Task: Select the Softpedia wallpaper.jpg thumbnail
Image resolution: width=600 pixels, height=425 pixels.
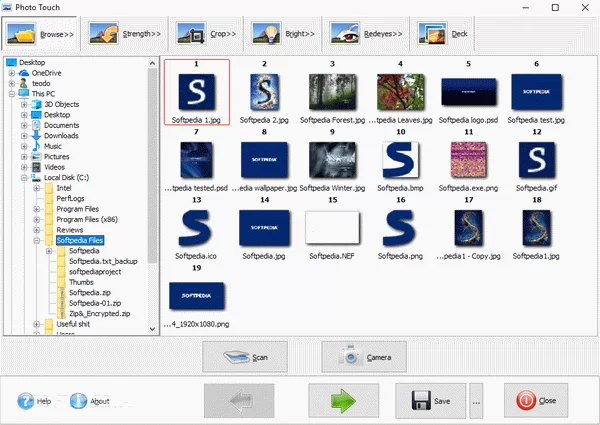Action: pos(264,160)
